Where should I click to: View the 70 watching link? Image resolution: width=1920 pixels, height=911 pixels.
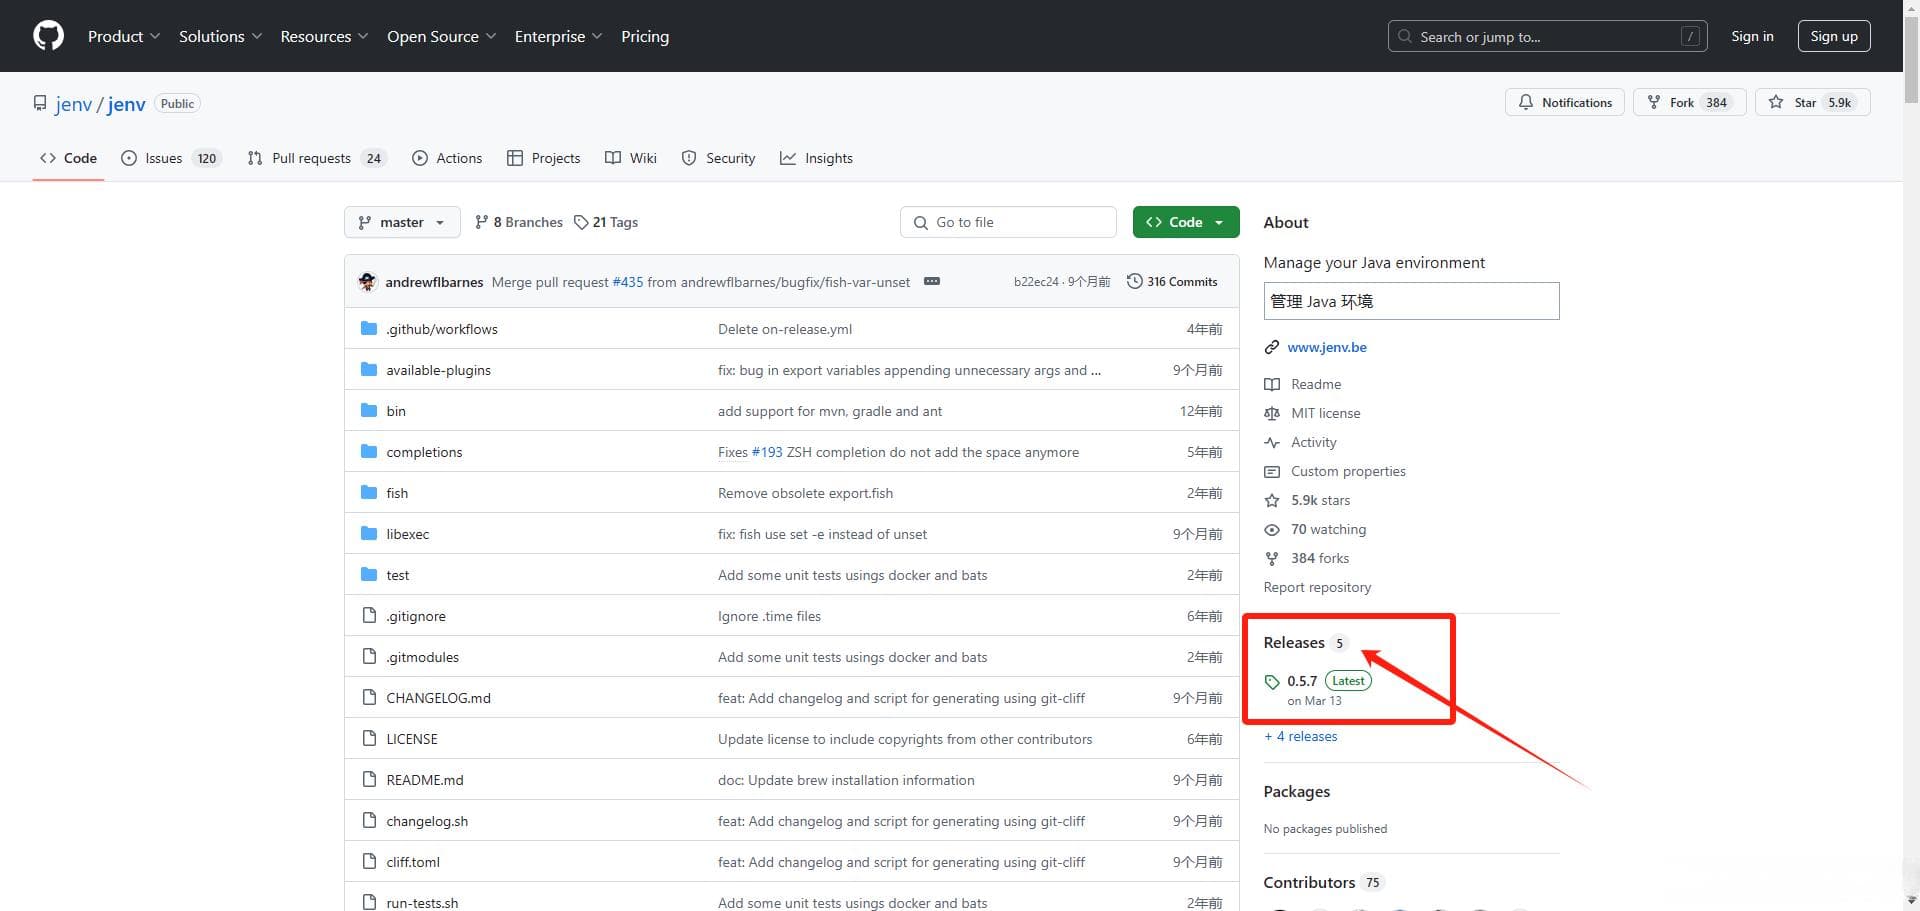pos(1328,529)
